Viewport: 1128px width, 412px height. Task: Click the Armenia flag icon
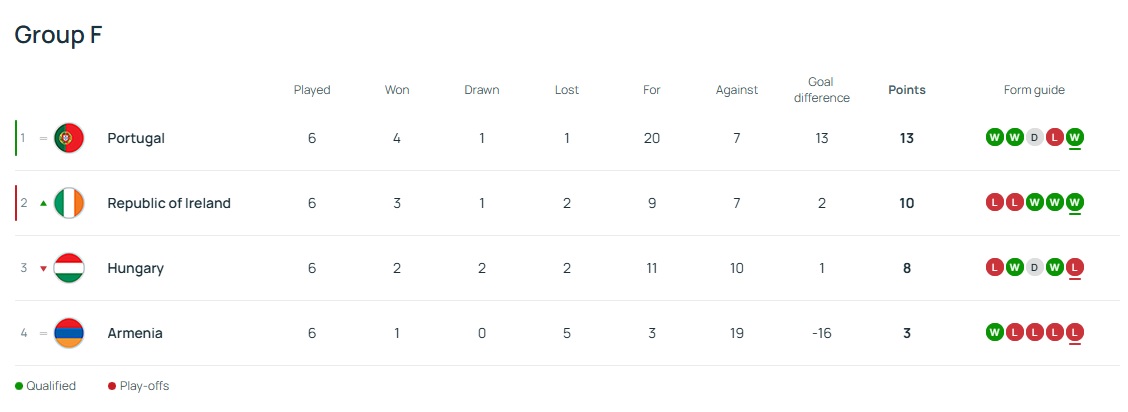[69, 333]
